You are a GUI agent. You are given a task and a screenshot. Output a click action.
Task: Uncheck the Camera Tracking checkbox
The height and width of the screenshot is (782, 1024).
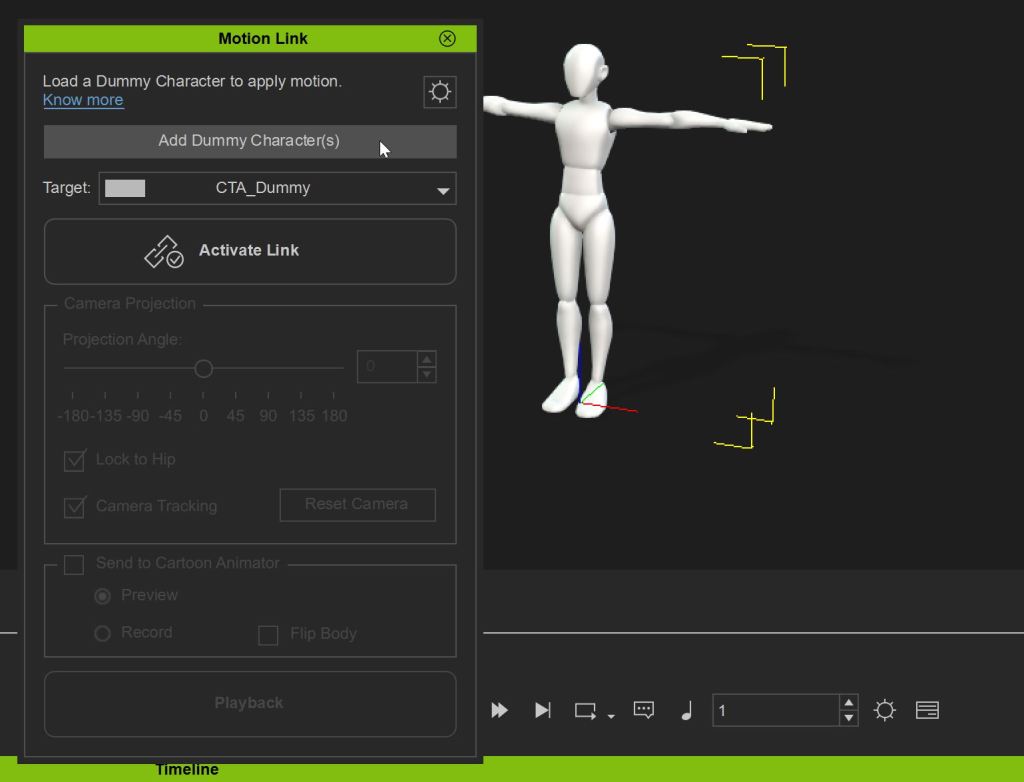(73, 508)
